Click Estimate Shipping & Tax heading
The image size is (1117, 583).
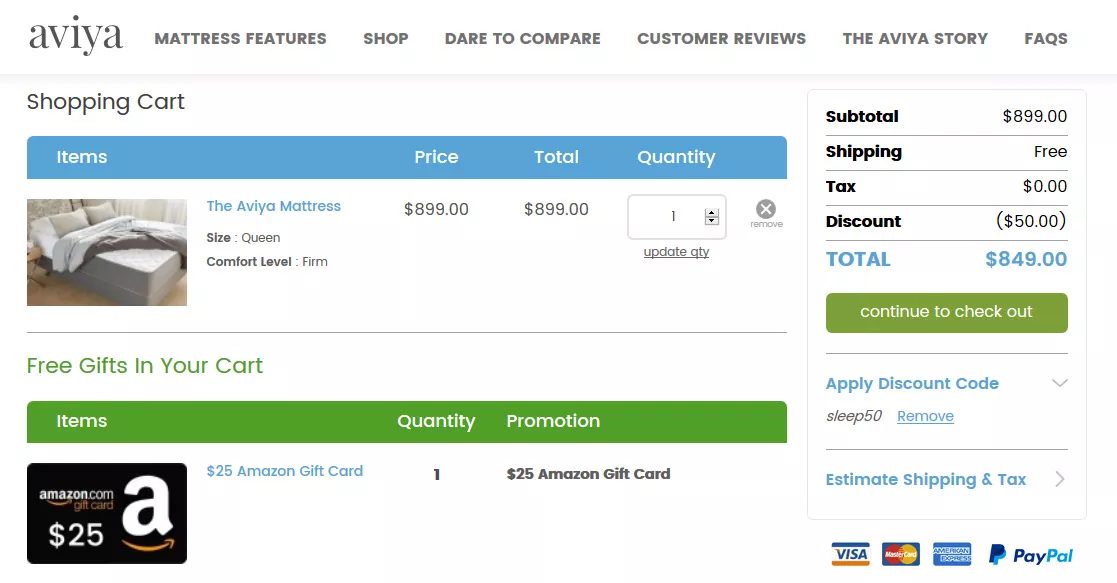(925, 480)
